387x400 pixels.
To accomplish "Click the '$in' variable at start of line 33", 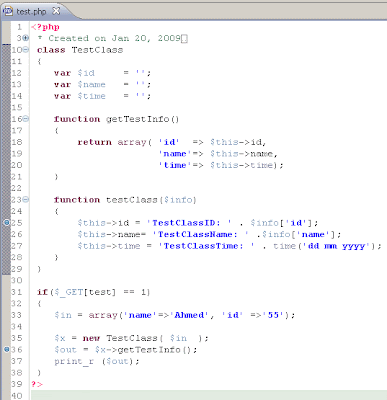I will pos(63,315).
